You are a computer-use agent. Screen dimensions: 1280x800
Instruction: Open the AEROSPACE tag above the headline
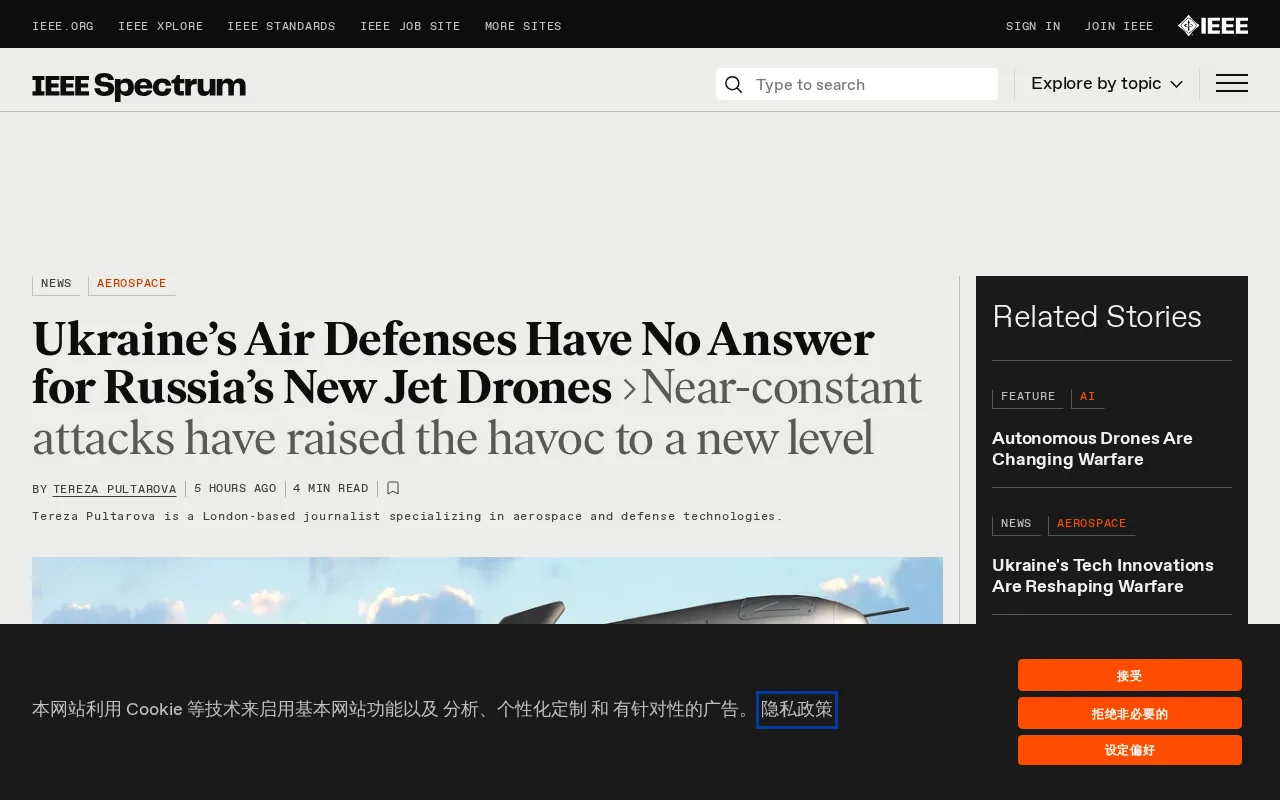point(132,285)
